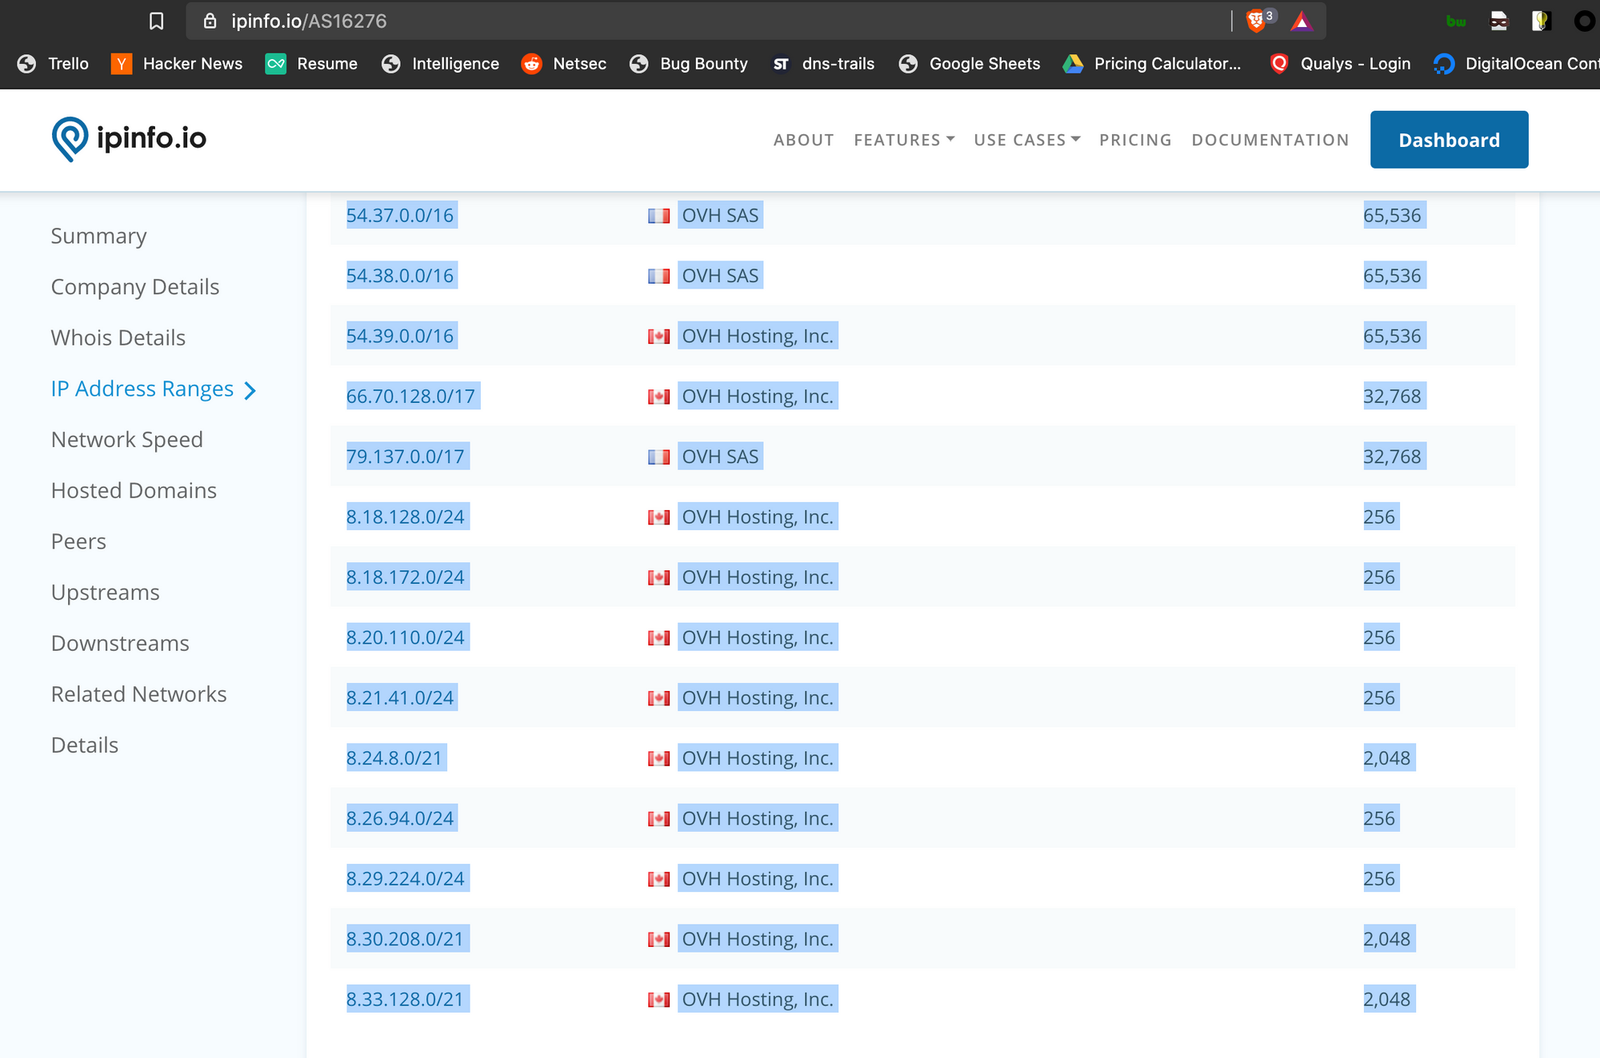Click OVH Hosting, Inc. in 66.70.128.0/17 row
The image size is (1600, 1058).
tap(757, 397)
